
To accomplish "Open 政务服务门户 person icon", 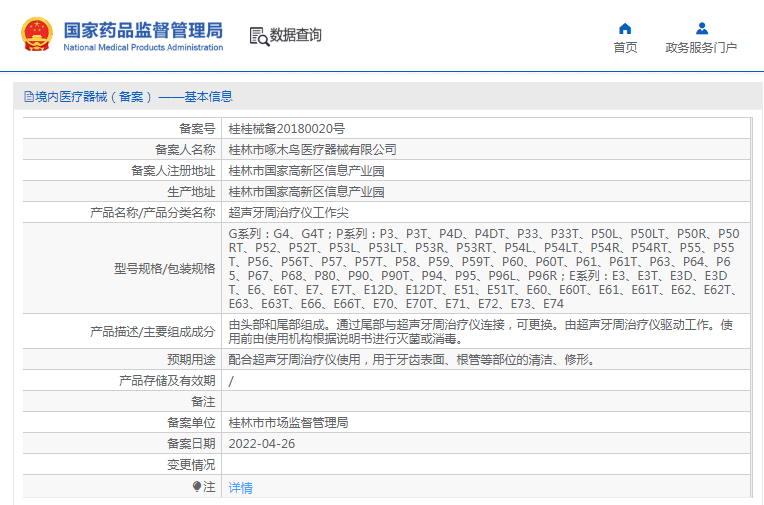I will click(x=702, y=28).
